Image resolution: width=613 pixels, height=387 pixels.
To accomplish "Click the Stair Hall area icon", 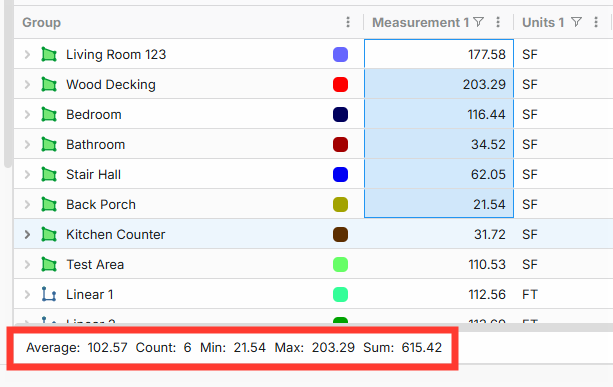I will click(49, 174).
